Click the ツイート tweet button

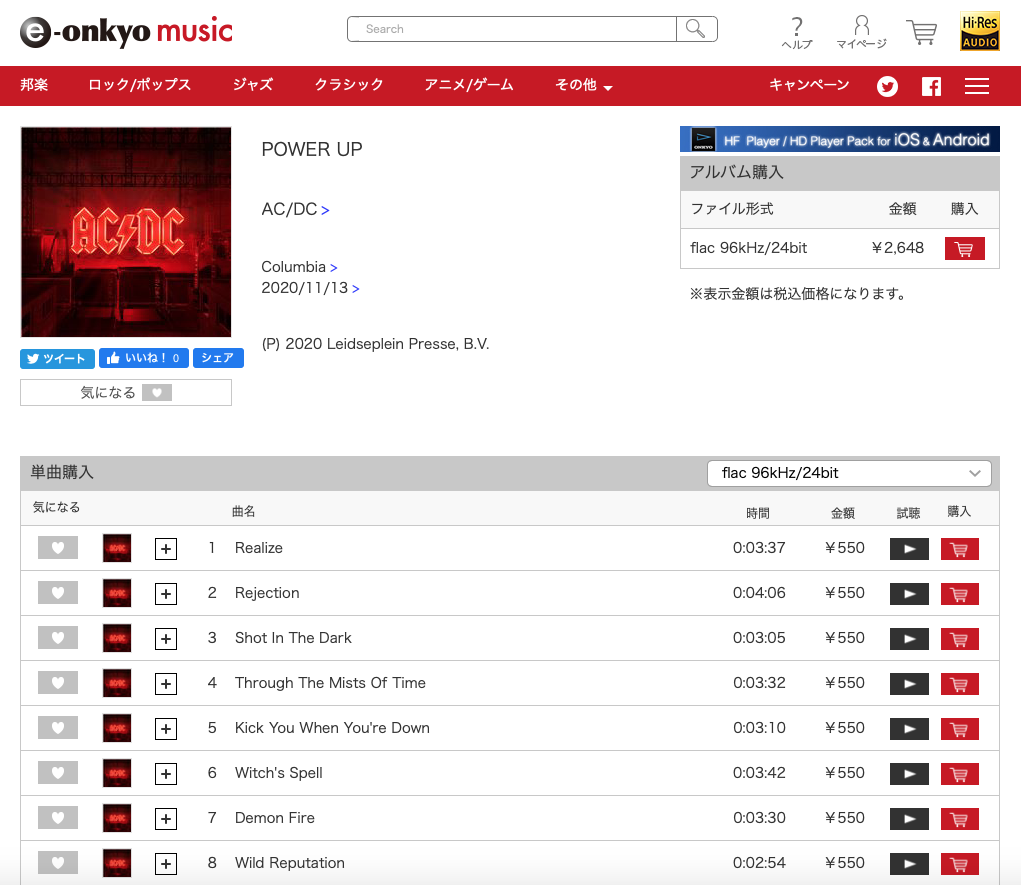pos(57,358)
